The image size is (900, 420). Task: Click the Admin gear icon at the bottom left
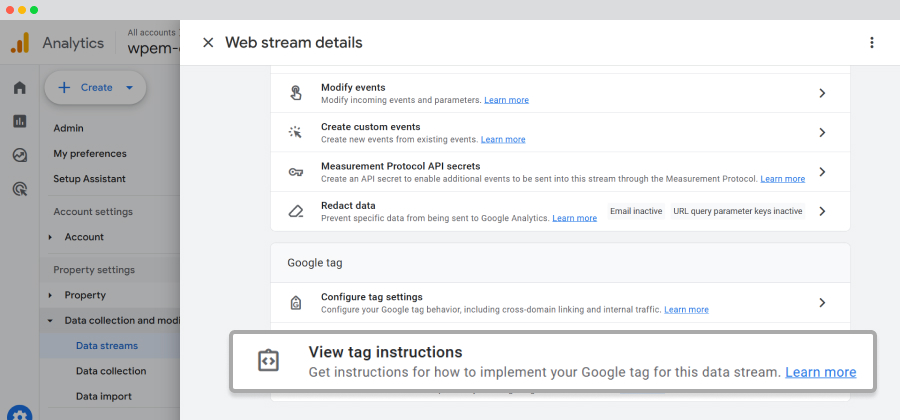20,415
